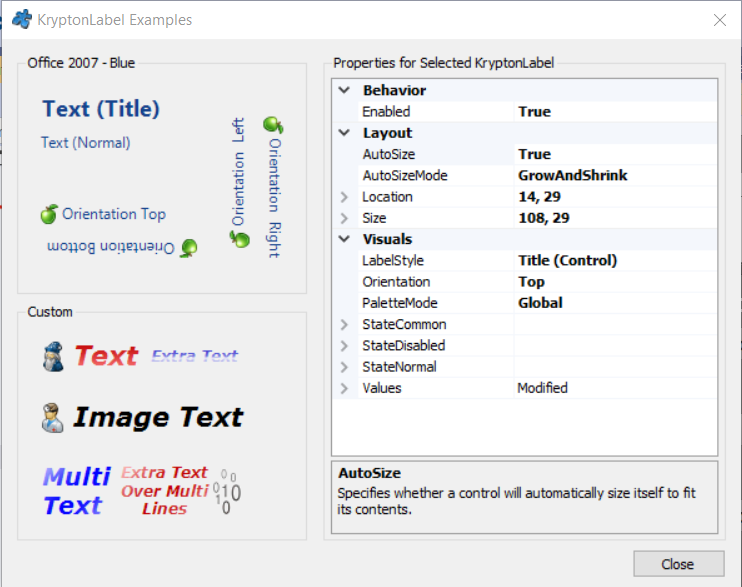This screenshot has height=587, width=742.
Task: Click the wizard icon next to red Text
Action: tap(53, 356)
